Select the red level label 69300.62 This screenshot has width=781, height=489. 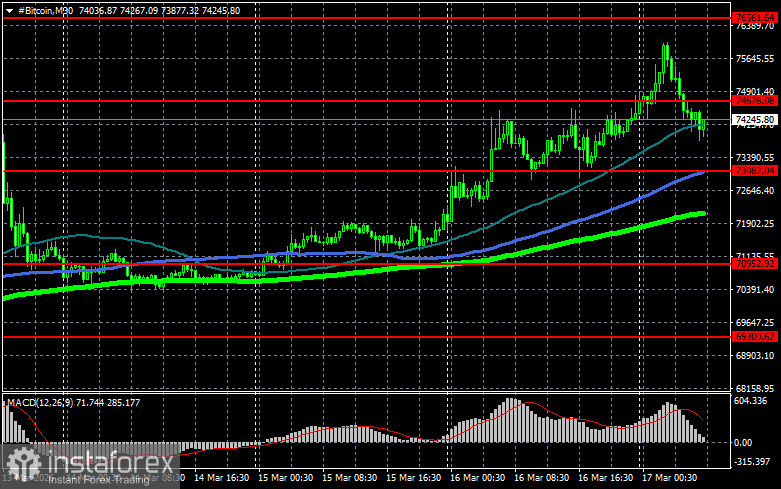point(755,337)
